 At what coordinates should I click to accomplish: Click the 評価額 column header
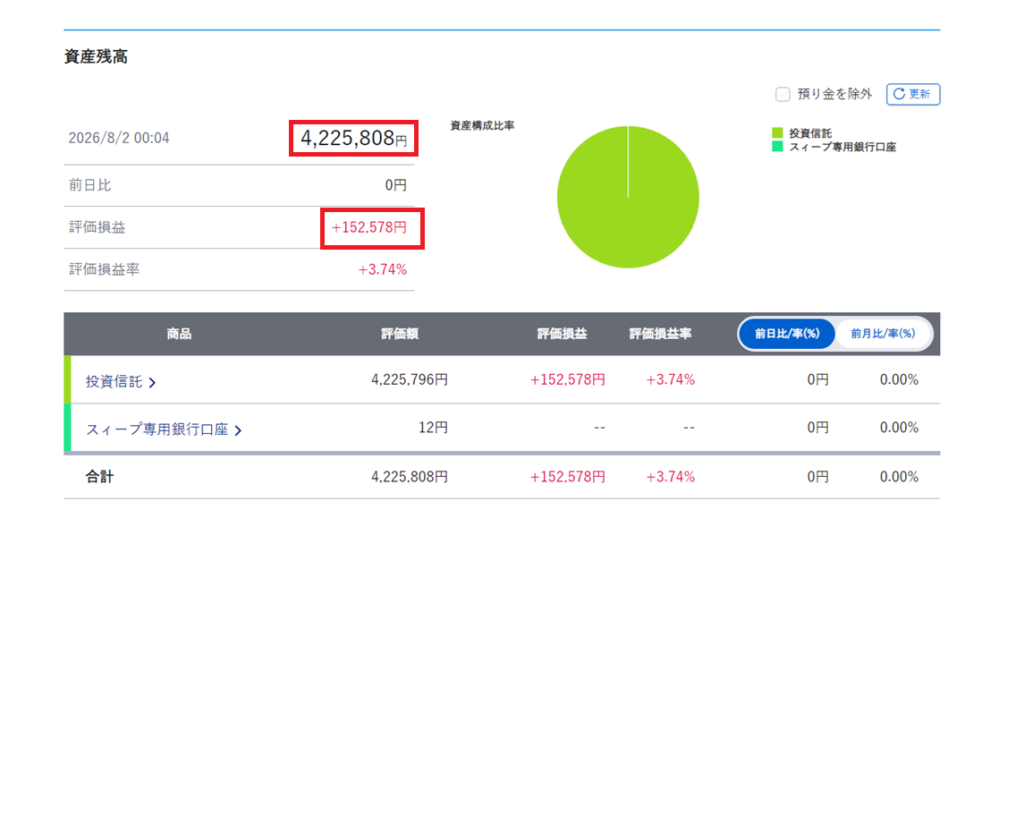(x=400, y=334)
